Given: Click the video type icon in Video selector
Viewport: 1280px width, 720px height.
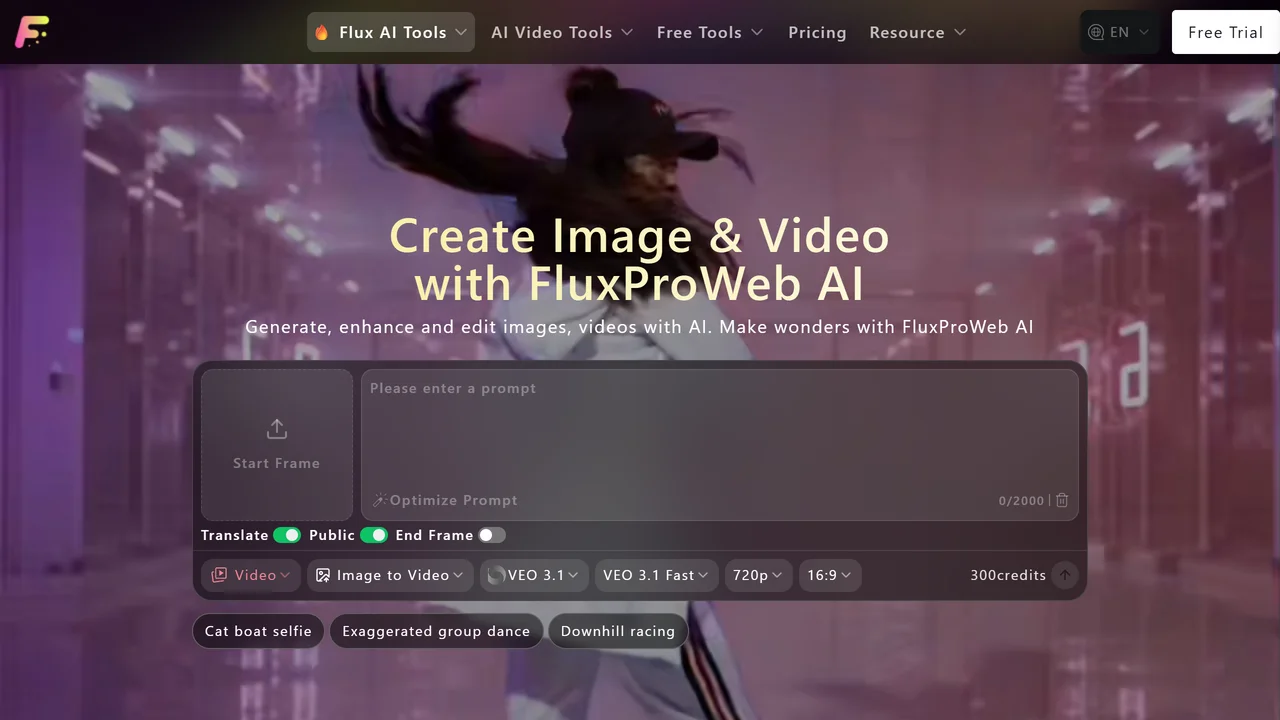Looking at the screenshot, I should (220, 575).
